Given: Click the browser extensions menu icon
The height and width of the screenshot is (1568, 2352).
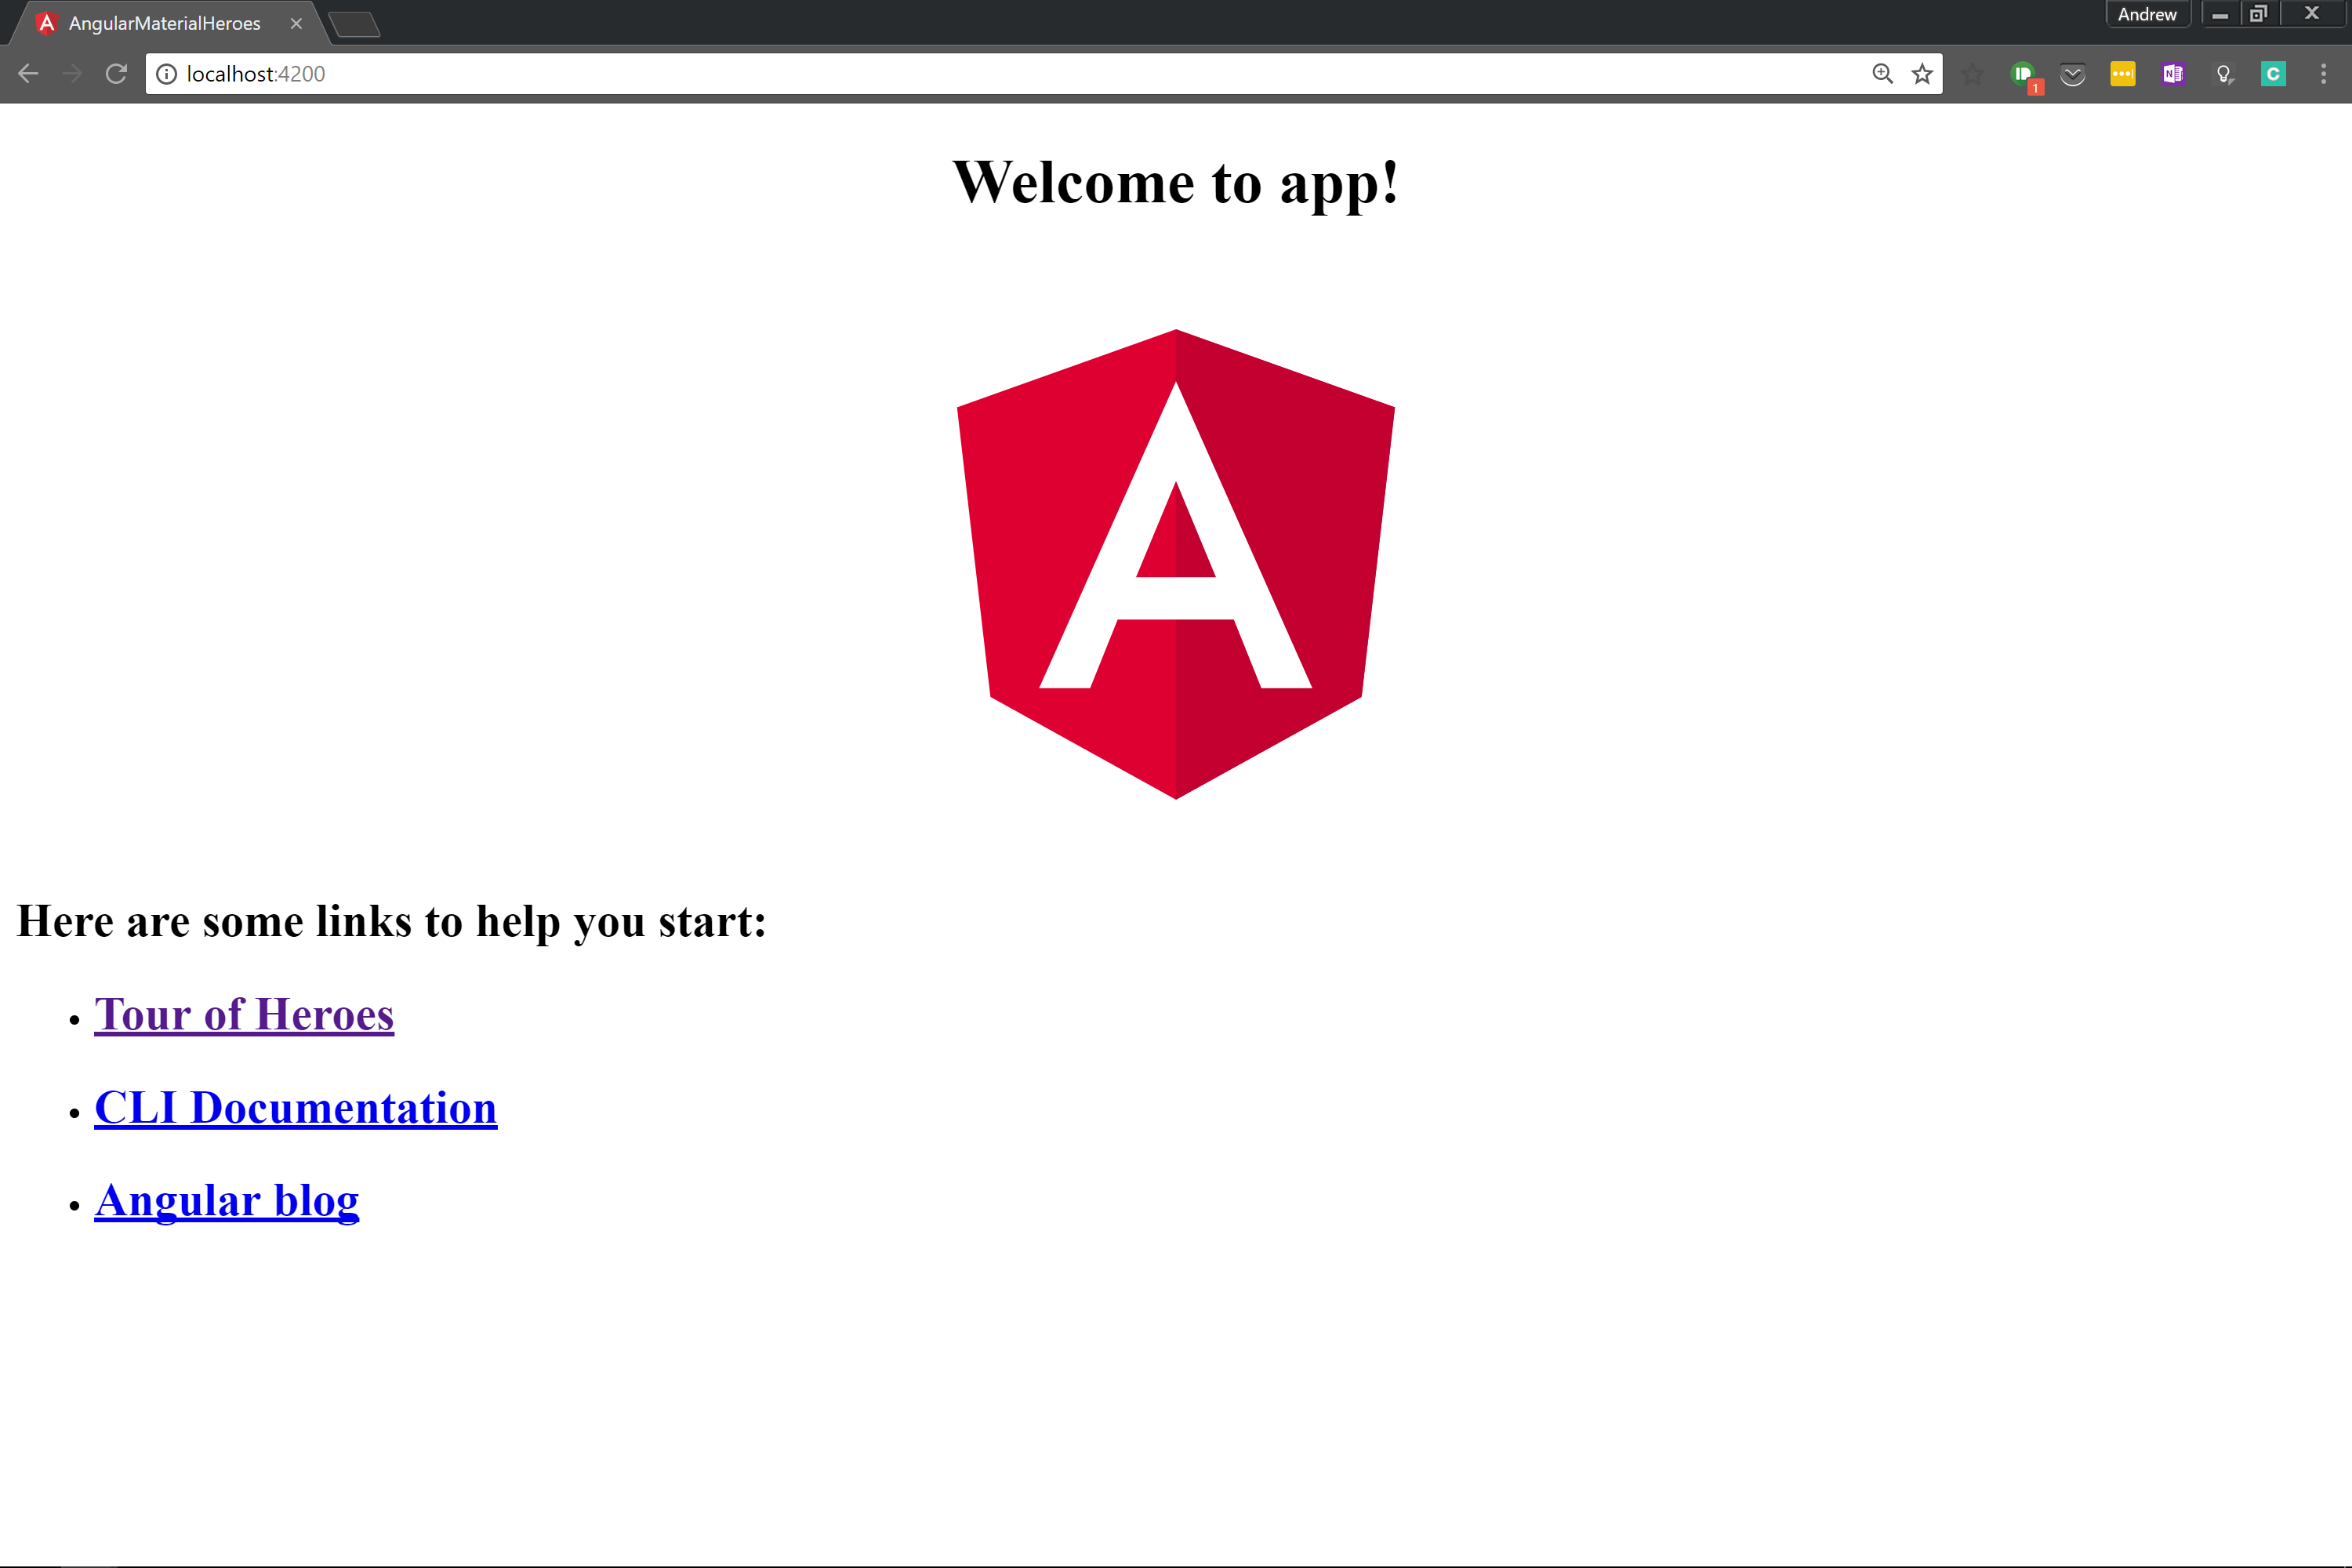Looking at the screenshot, I should [x=2319, y=74].
